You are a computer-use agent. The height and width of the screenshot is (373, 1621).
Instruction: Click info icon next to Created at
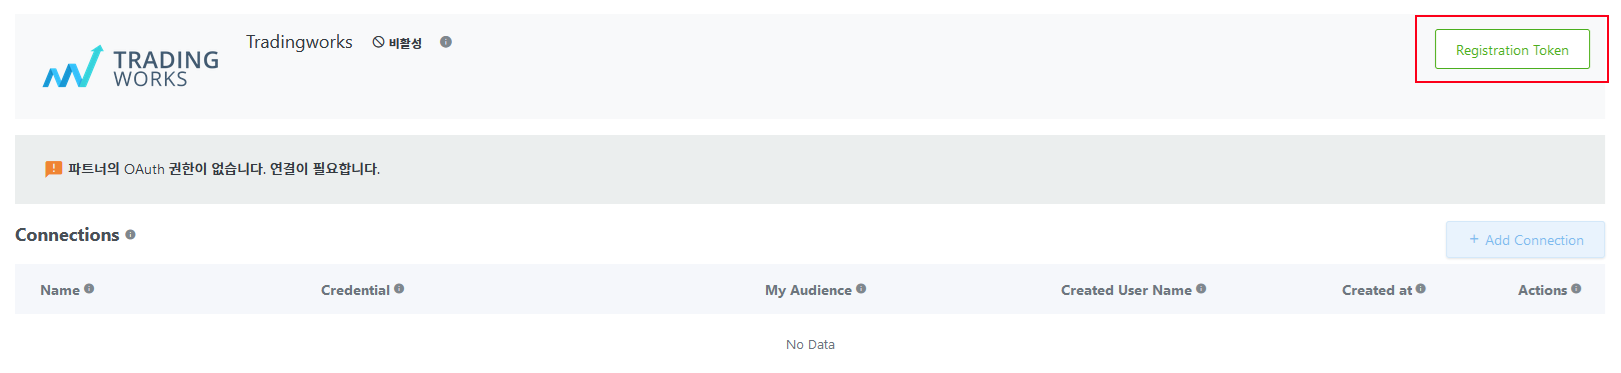(1421, 289)
